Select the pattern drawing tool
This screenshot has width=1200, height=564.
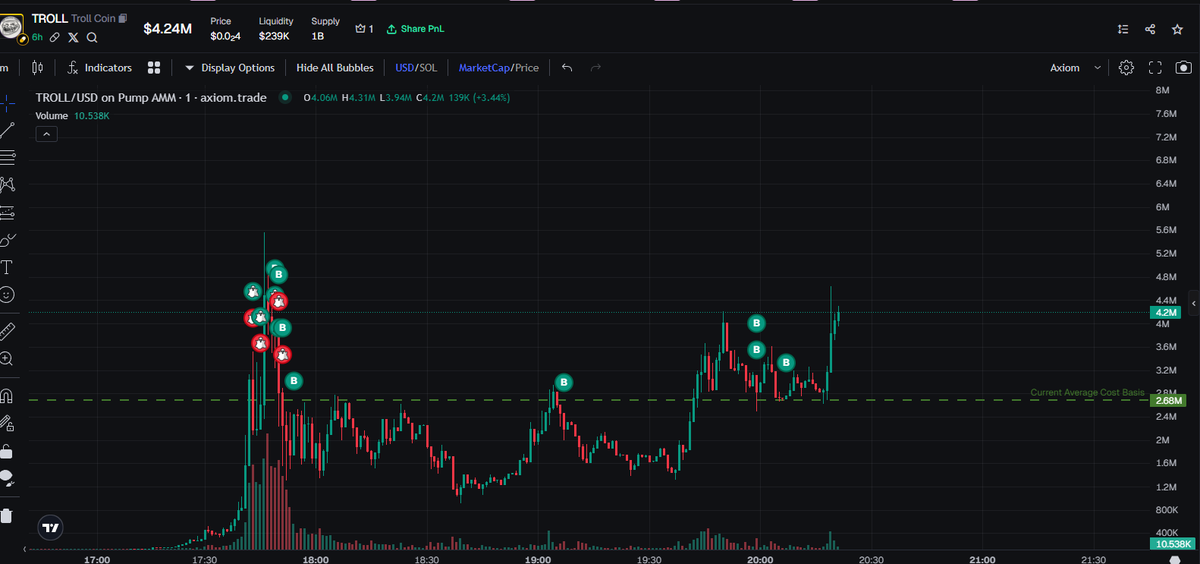coord(7,184)
